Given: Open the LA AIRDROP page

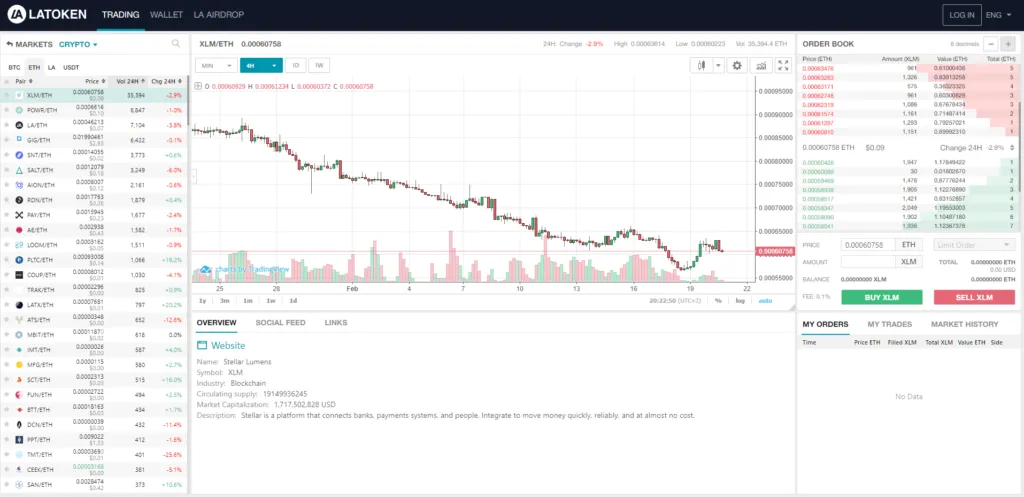Looking at the screenshot, I should pyautogui.click(x=221, y=14).
